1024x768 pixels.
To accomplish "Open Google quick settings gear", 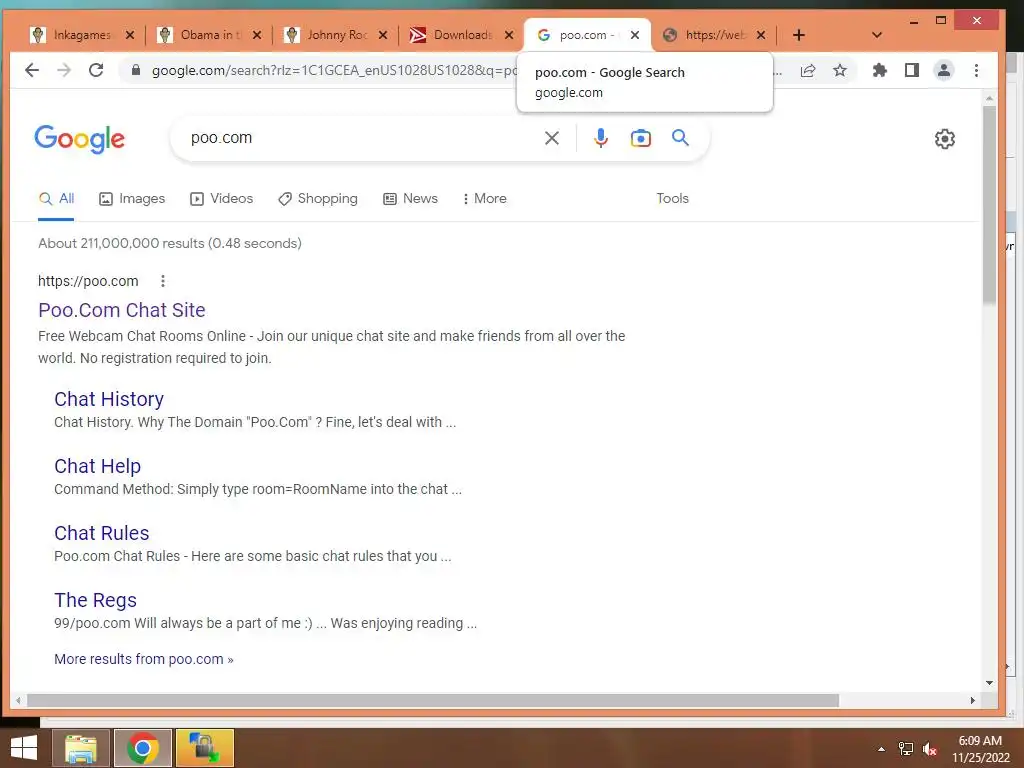I will (x=944, y=138).
